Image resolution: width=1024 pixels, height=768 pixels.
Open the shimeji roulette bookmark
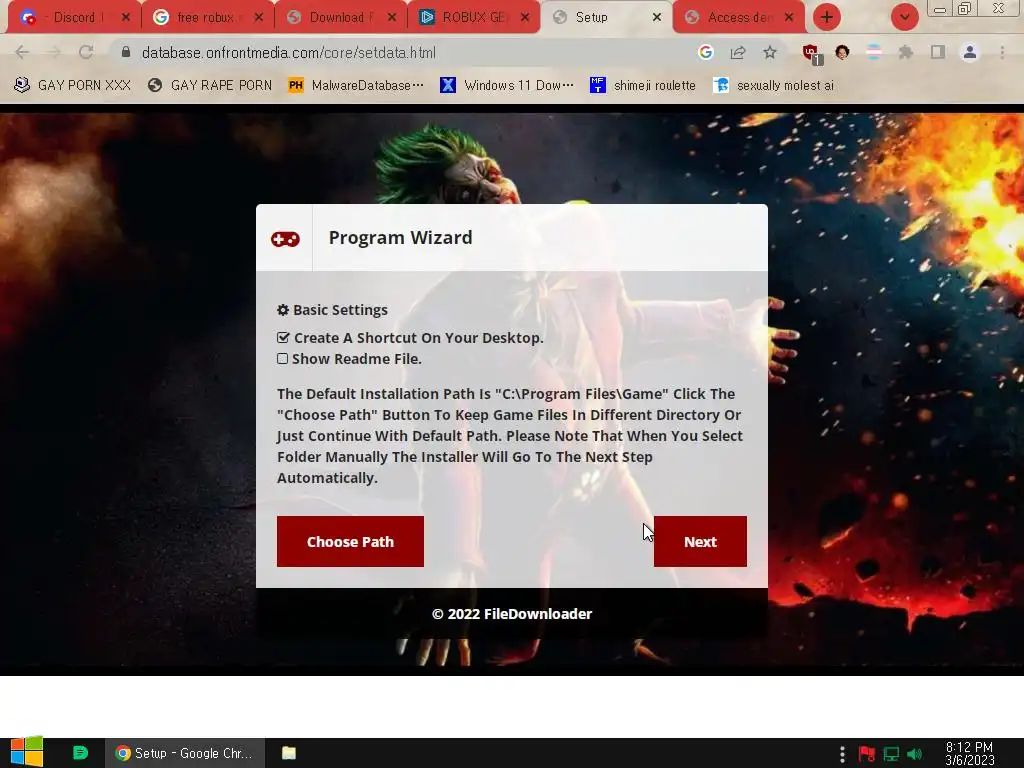click(643, 85)
